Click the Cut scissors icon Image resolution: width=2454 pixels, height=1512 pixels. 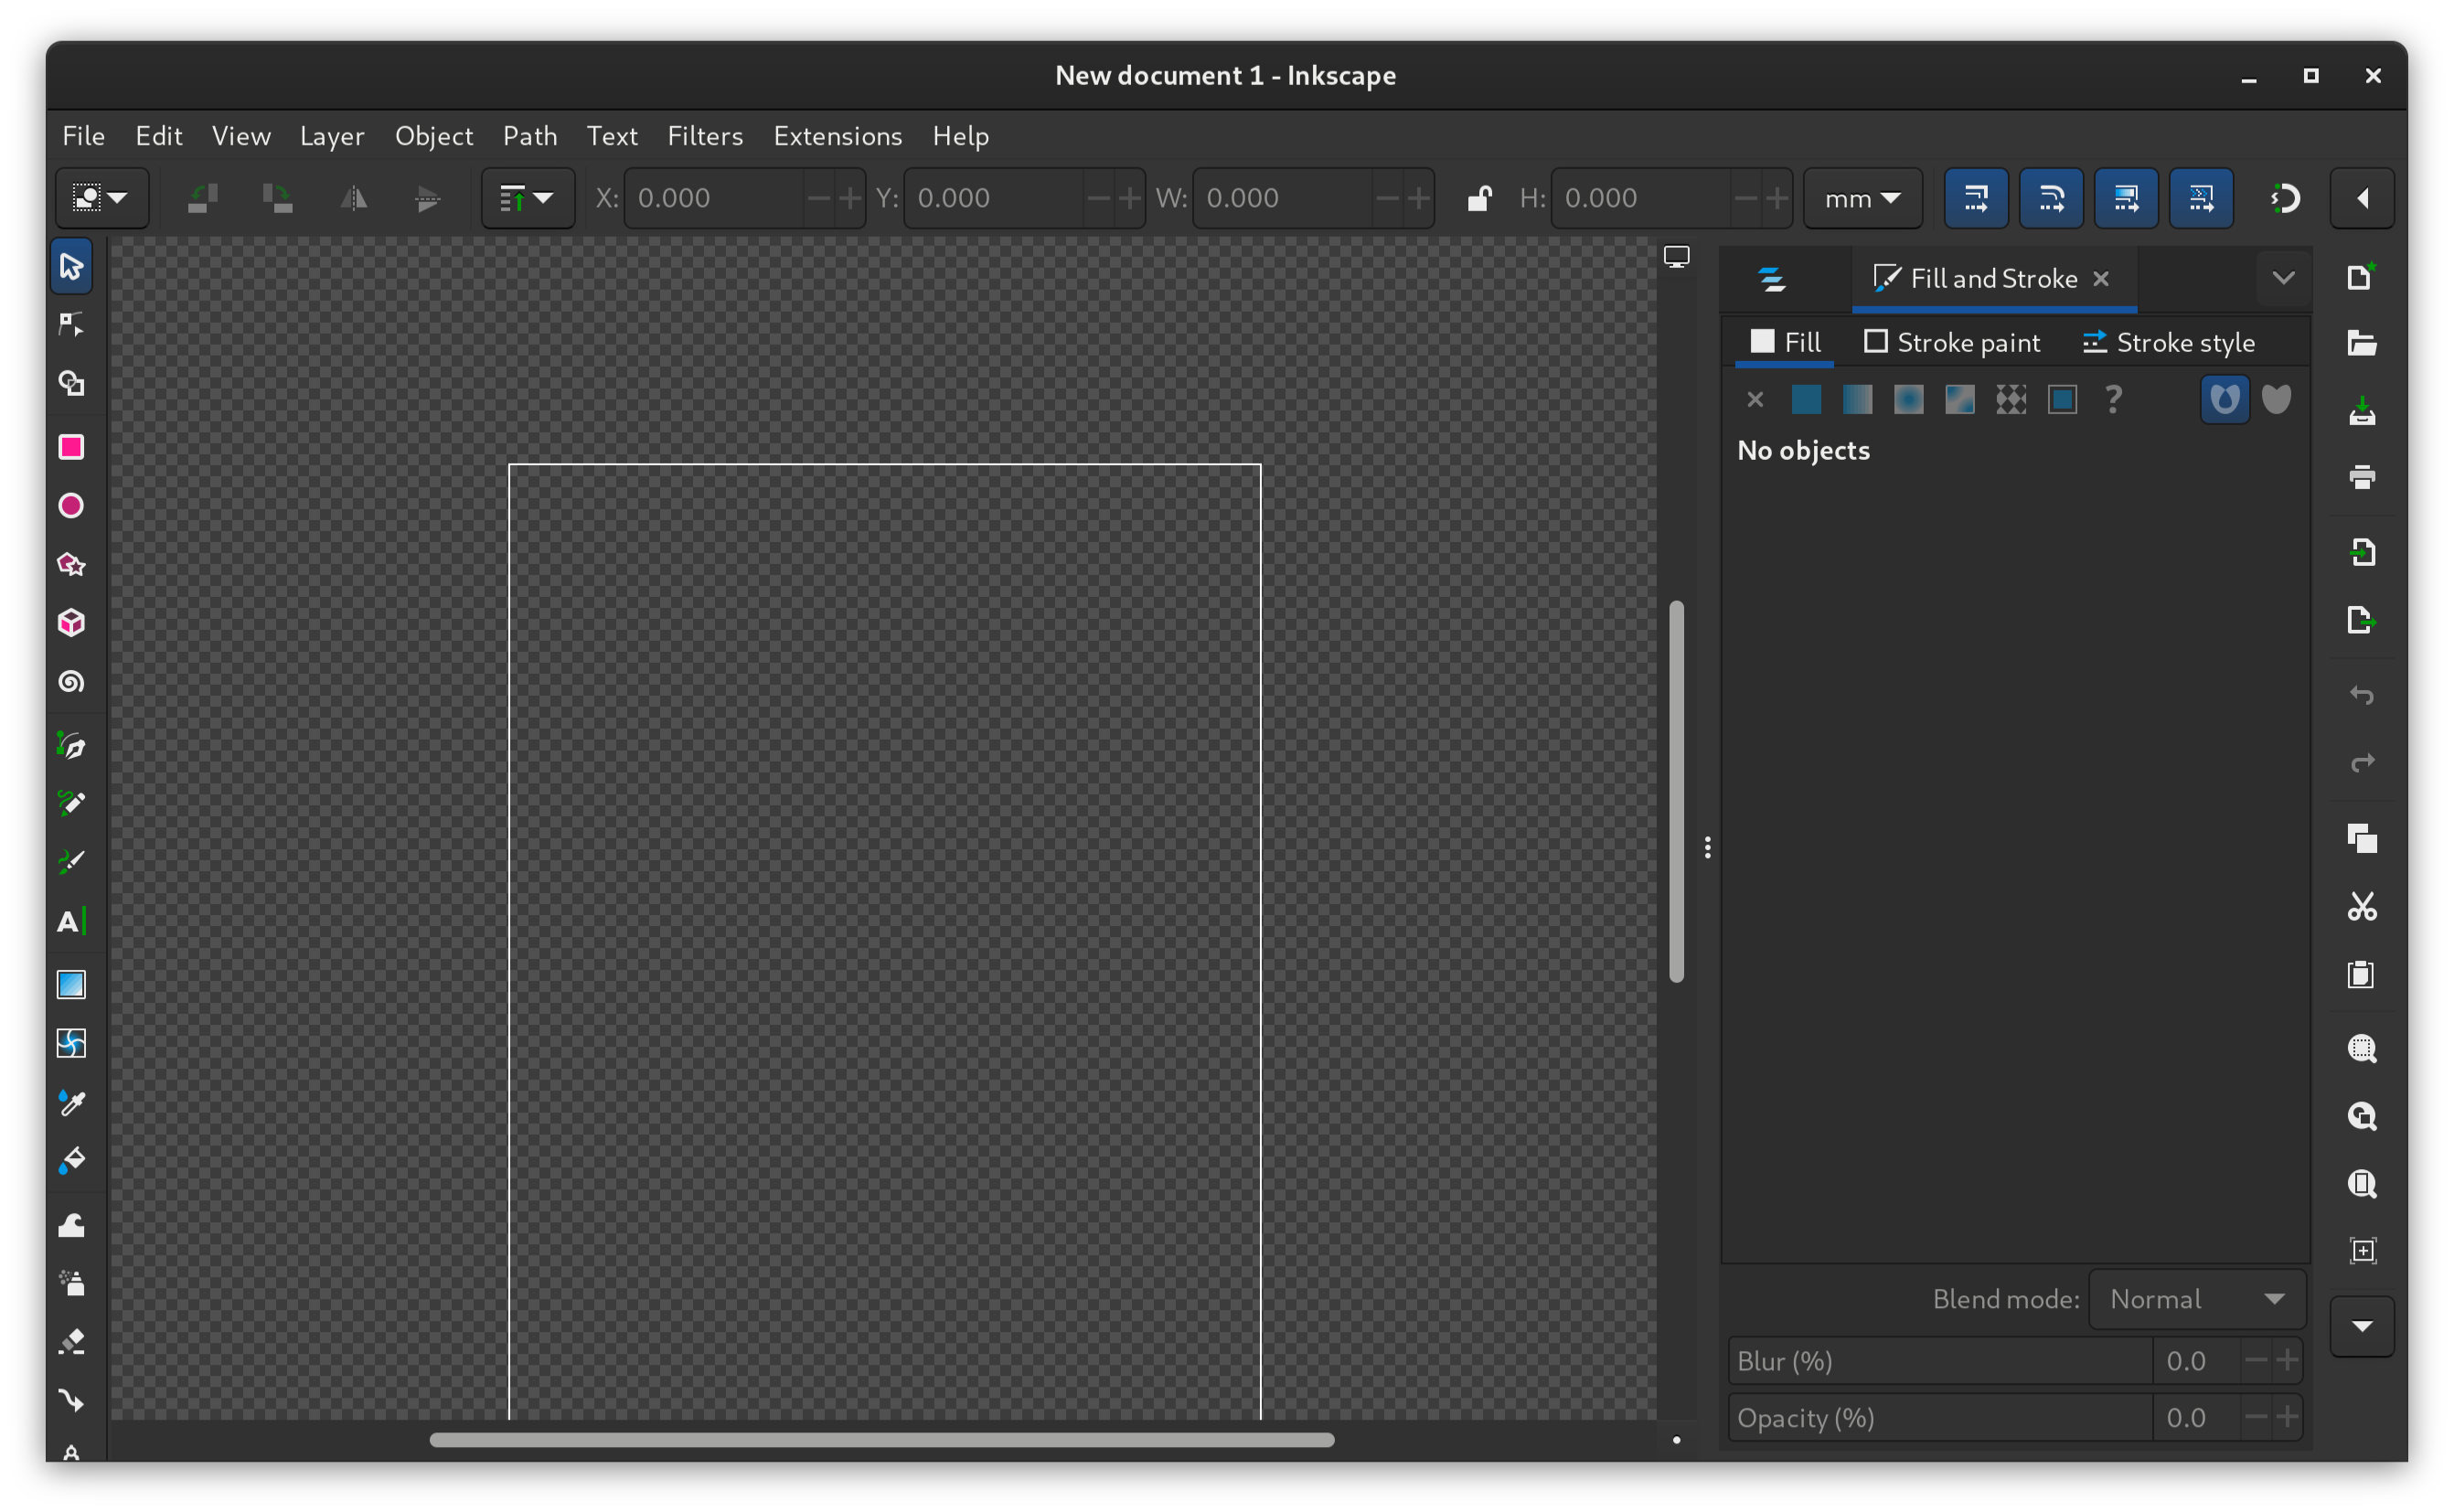(x=2362, y=907)
